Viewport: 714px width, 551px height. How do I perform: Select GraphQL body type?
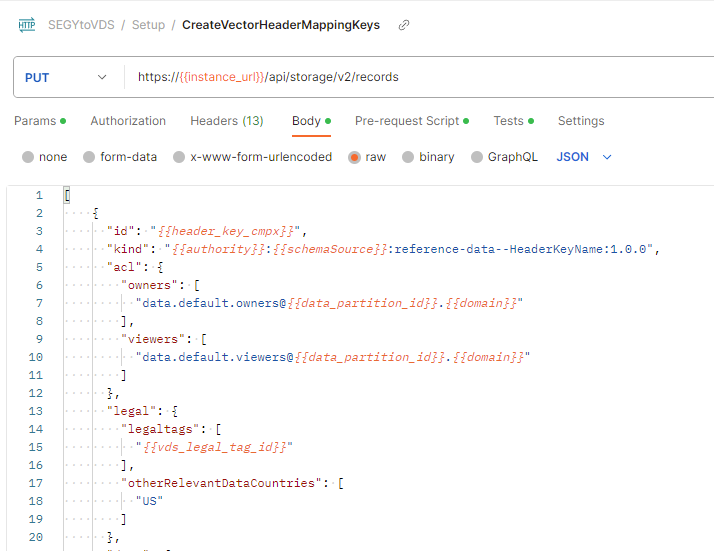(x=505, y=157)
